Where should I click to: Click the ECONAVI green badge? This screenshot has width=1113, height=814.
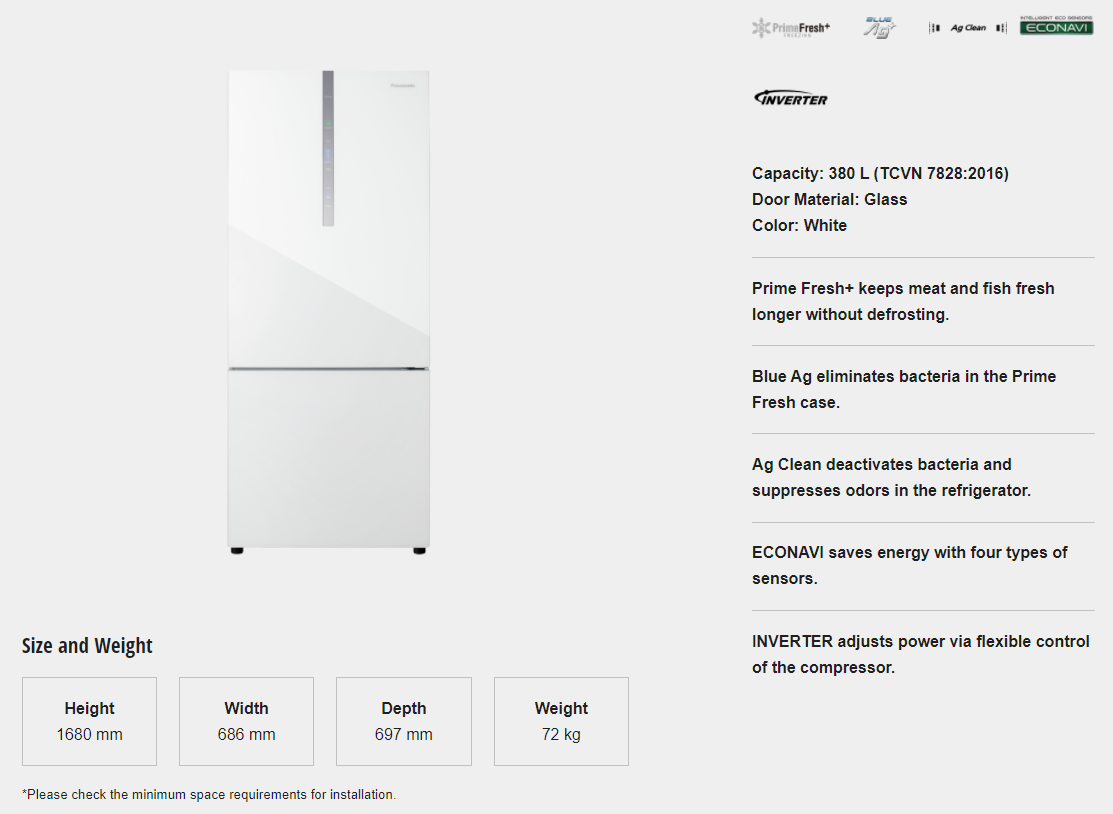1056,27
